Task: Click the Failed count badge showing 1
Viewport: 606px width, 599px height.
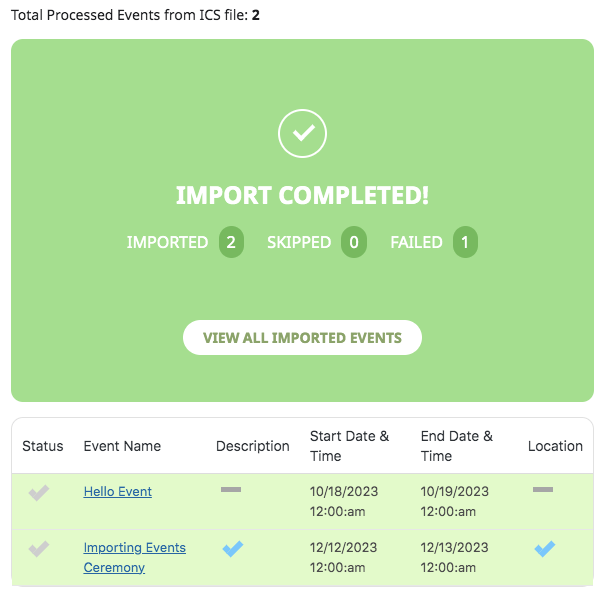Action: point(465,242)
